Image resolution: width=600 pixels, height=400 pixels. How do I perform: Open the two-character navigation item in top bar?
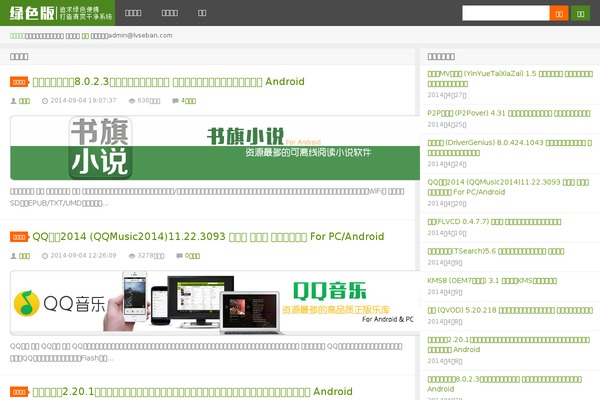(x=202, y=13)
